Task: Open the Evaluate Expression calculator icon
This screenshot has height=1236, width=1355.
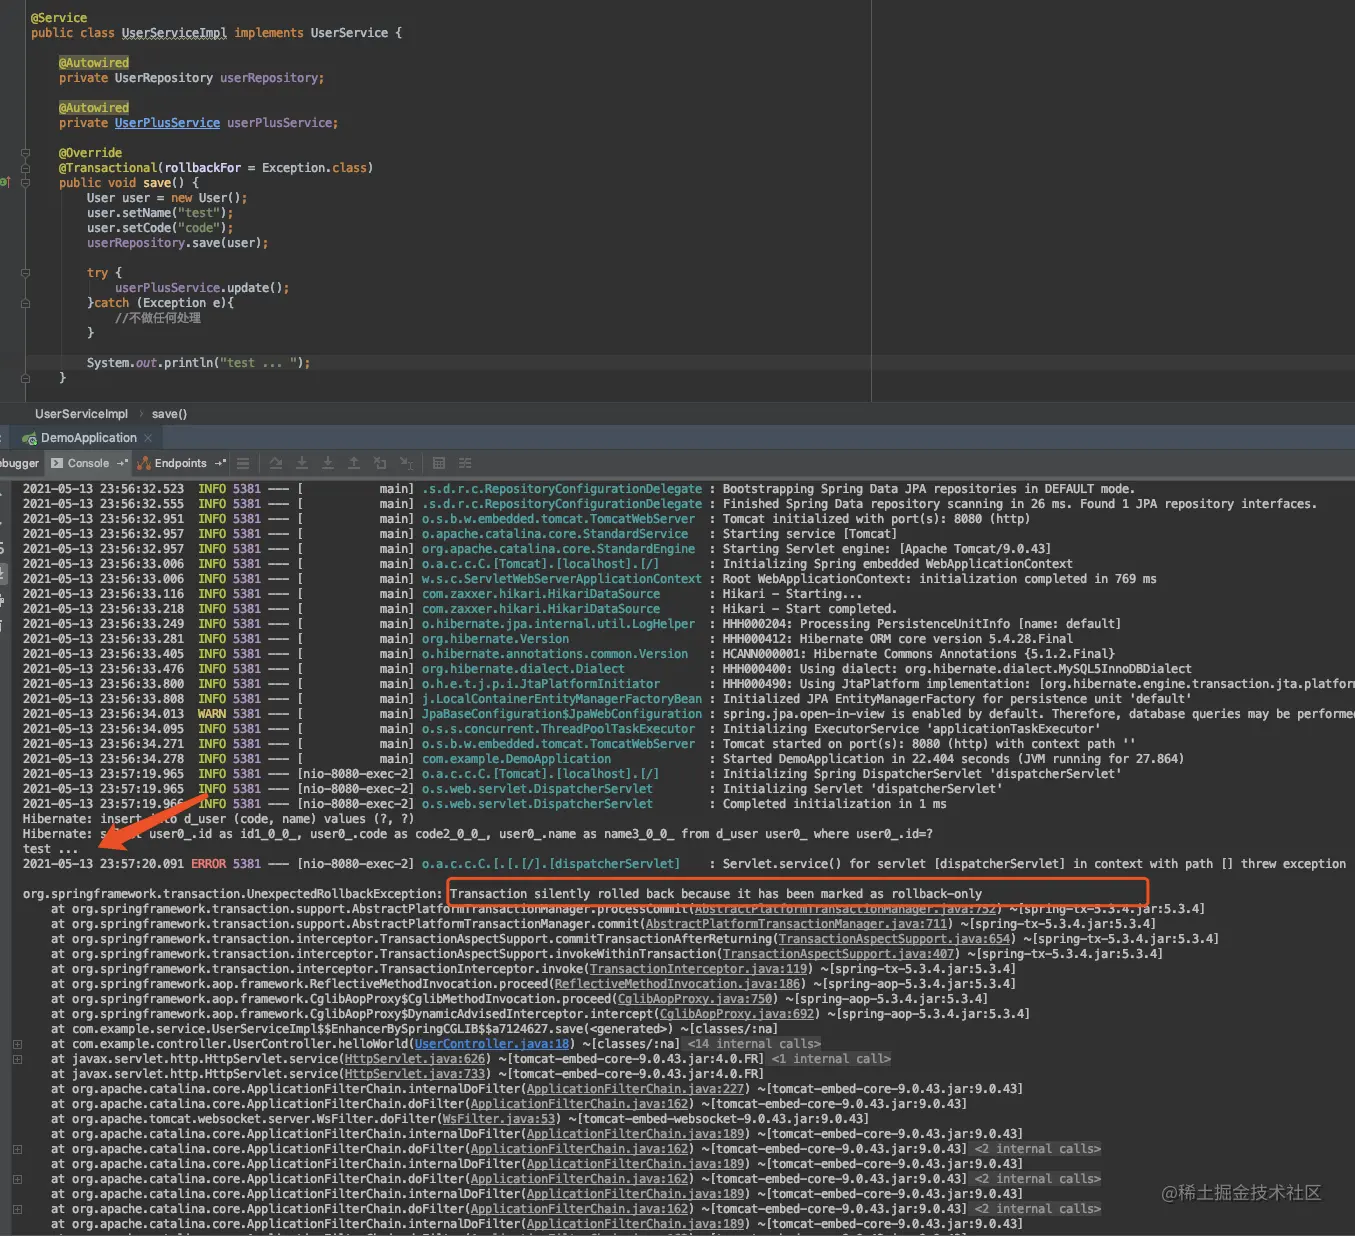Action: click(439, 463)
